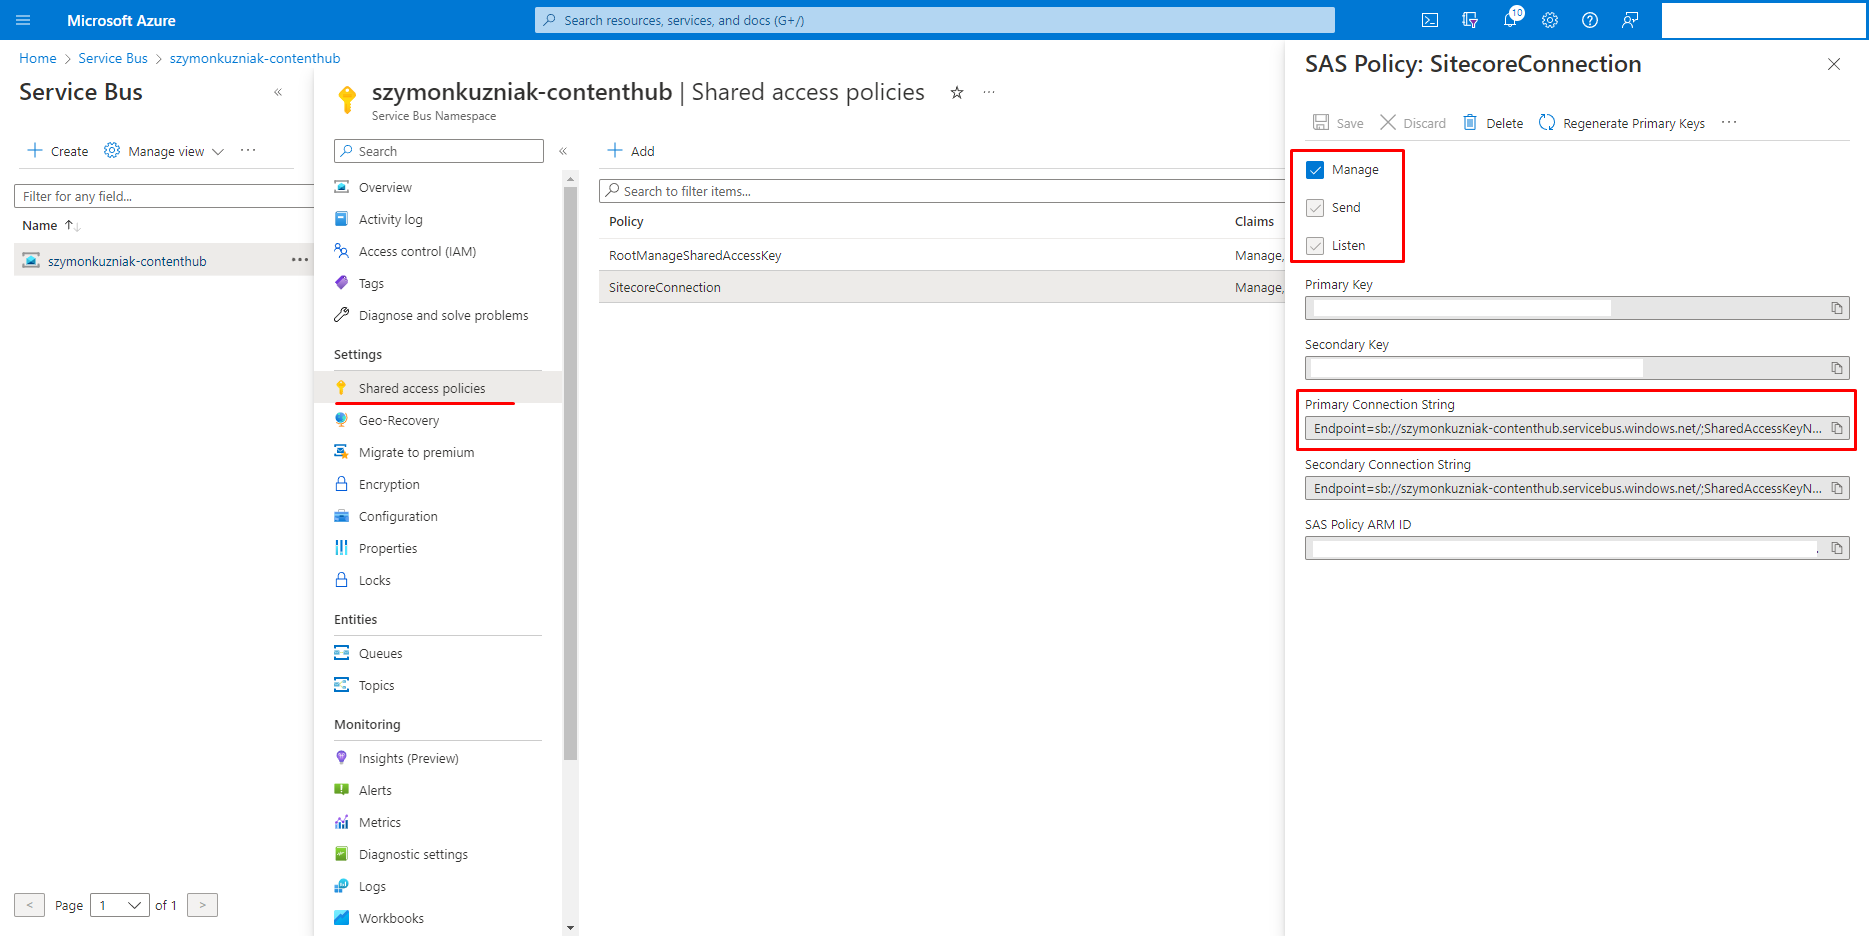Open Cloud Shell from the top bar

(1430, 20)
